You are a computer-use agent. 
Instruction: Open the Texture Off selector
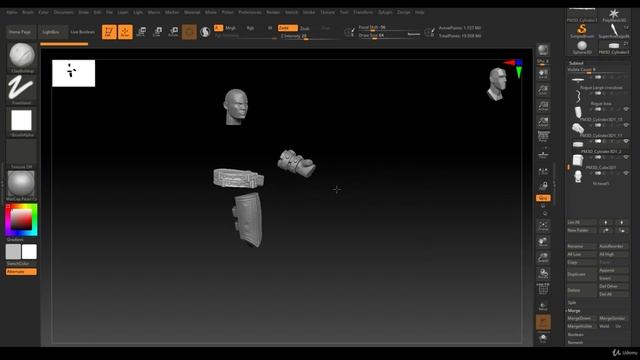[22, 154]
